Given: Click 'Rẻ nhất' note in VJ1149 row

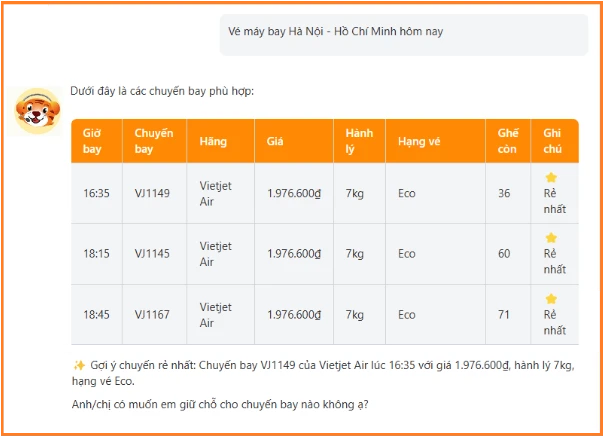Looking at the screenshot, I should (554, 201).
